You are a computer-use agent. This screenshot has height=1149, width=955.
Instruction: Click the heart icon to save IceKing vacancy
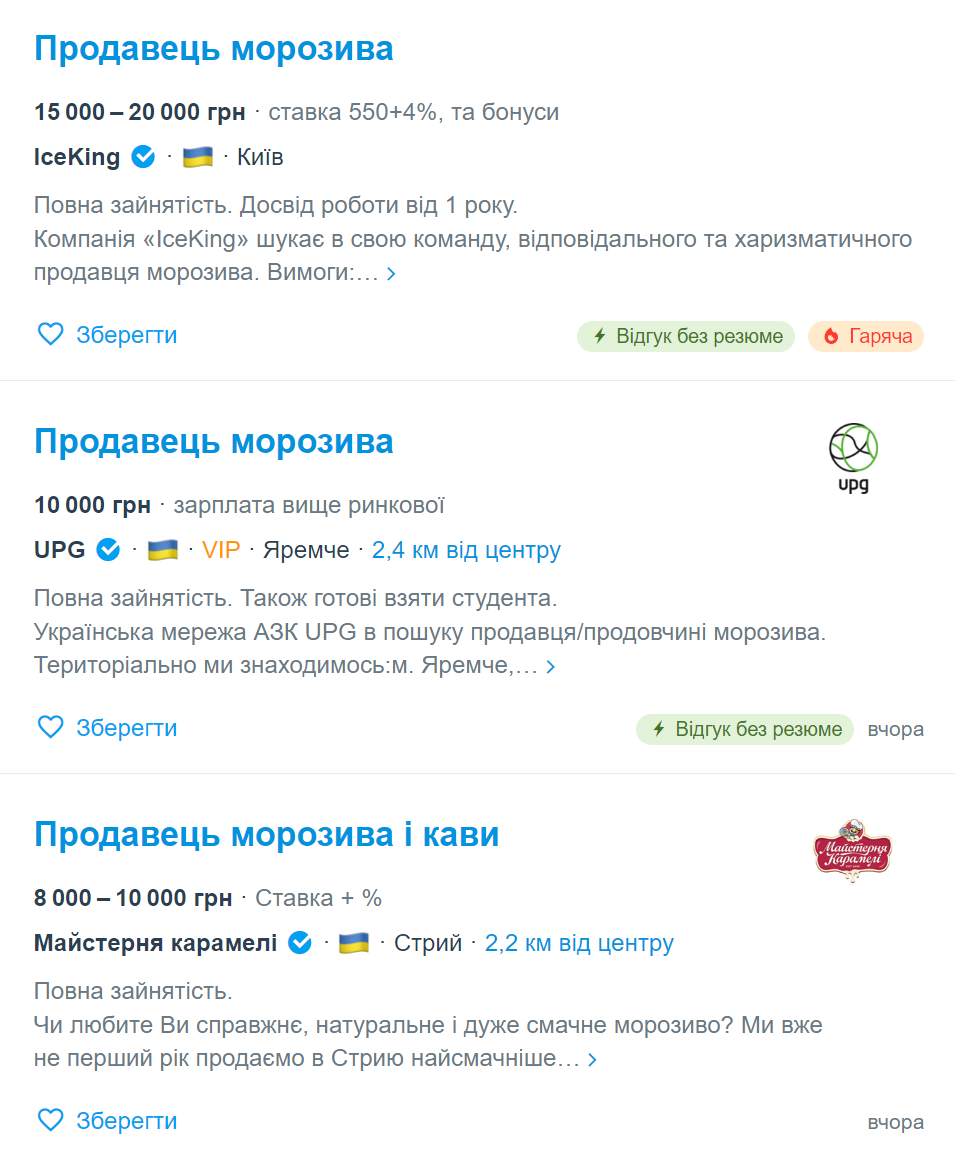(x=50, y=334)
